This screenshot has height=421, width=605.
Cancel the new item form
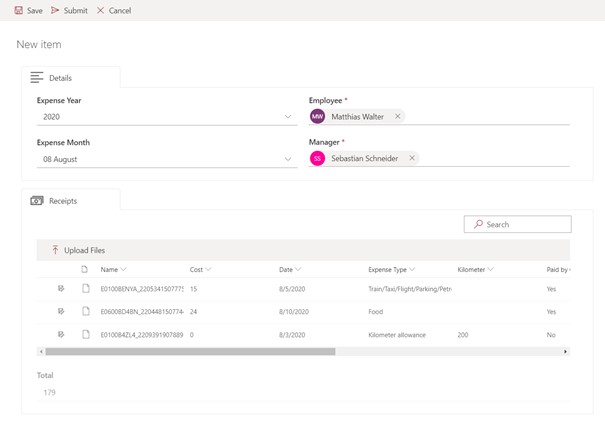click(x=114, y=10)
